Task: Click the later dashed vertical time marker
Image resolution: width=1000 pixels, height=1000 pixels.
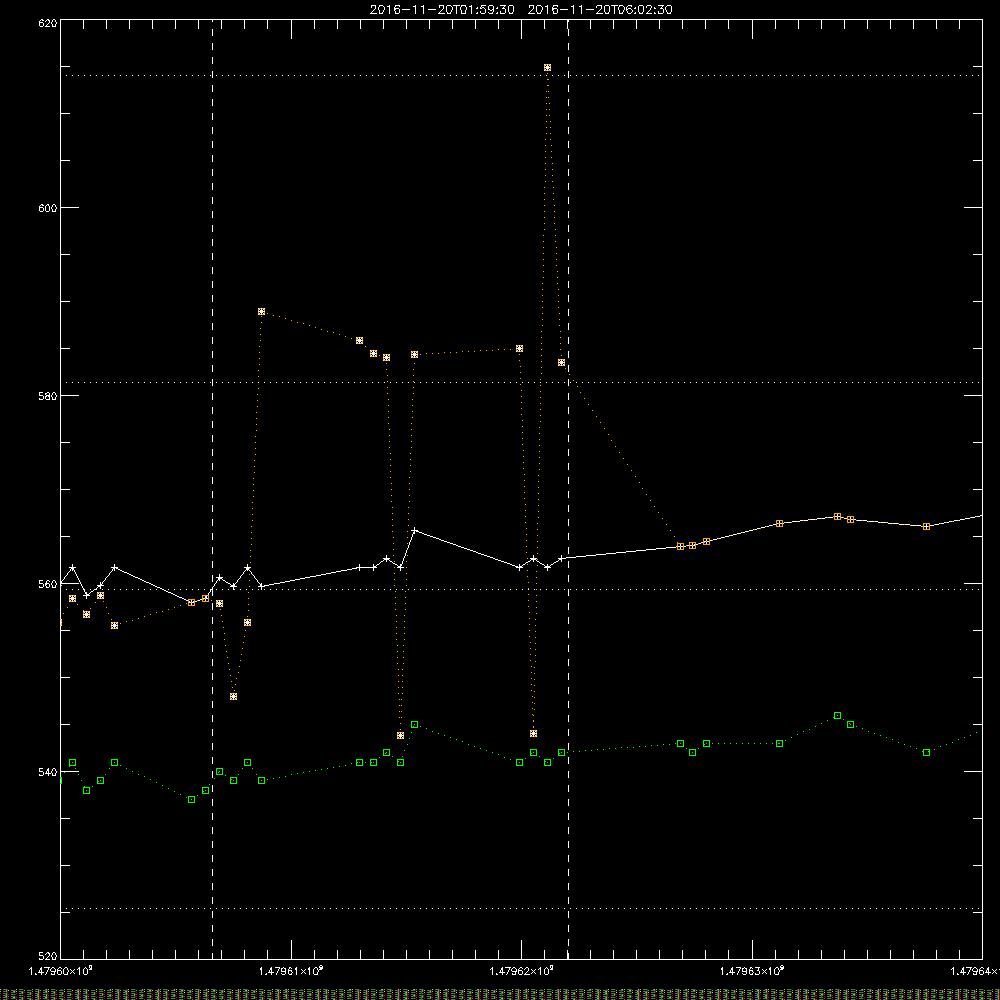Action: tap(568, 489)
